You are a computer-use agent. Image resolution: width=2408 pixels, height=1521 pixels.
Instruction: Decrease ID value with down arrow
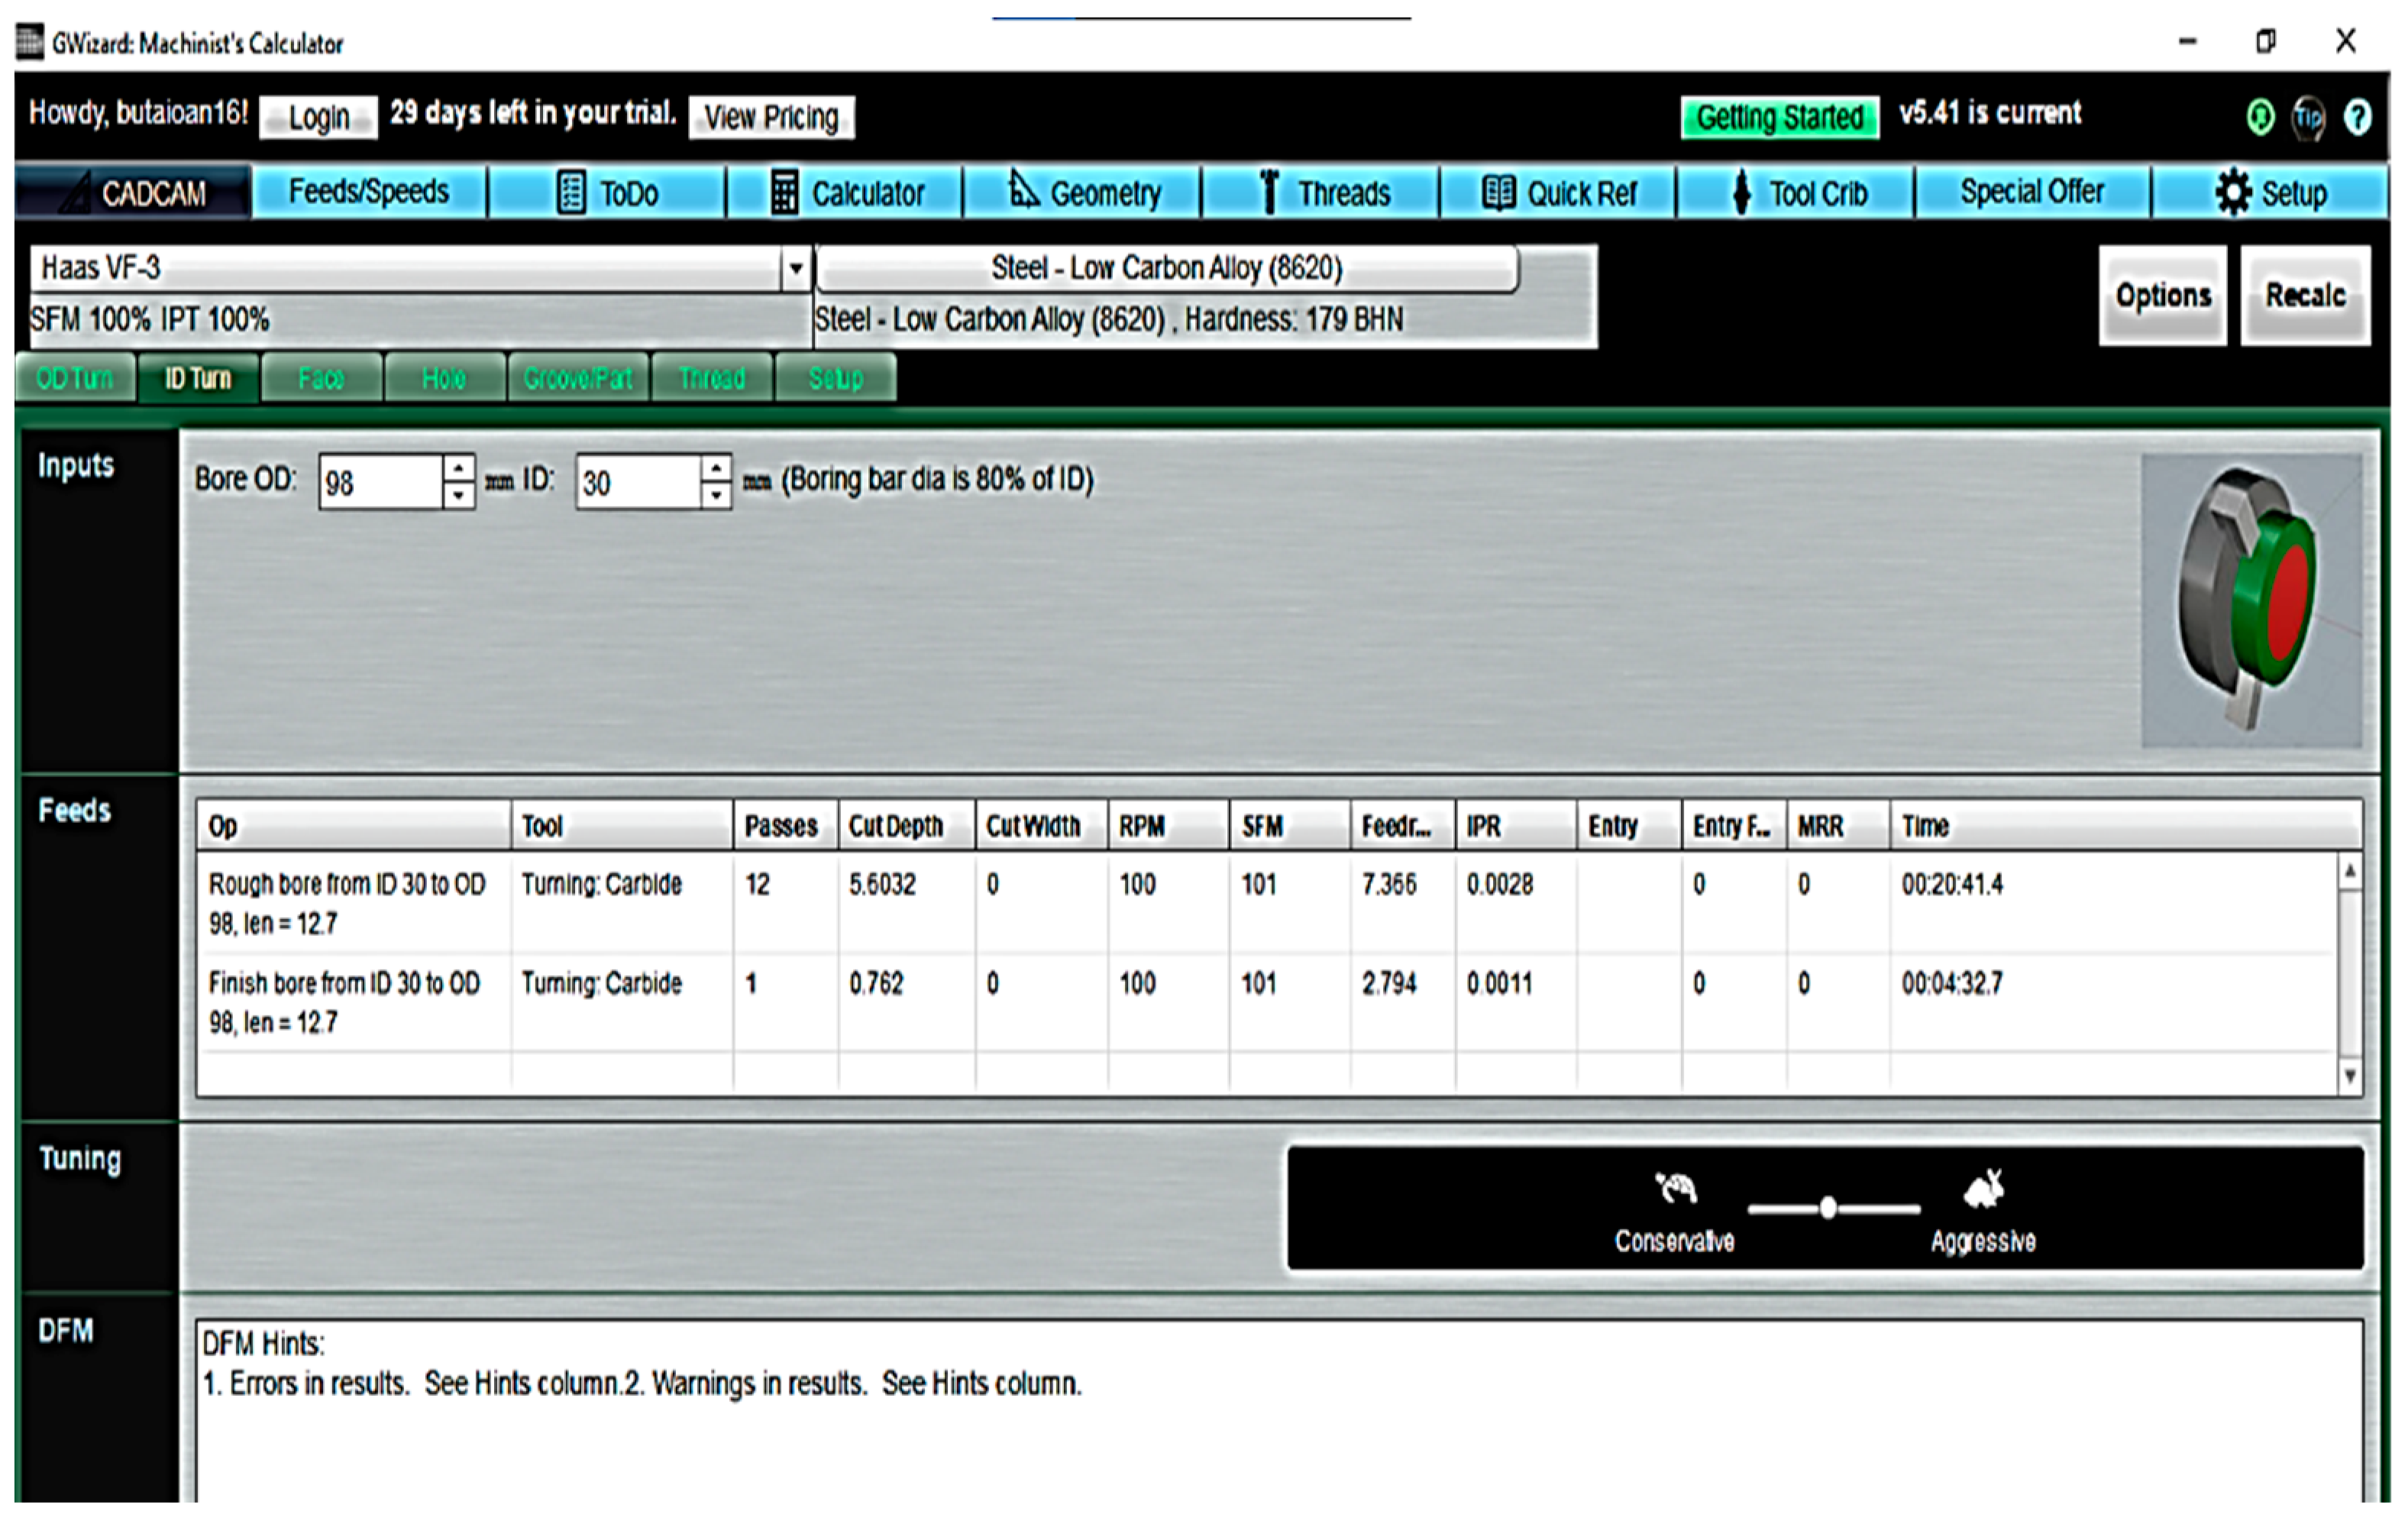tap(716, 495)
